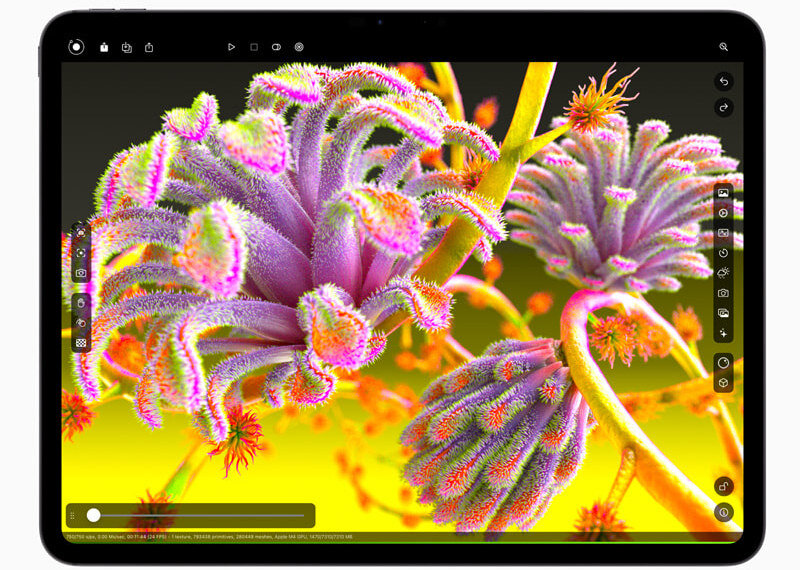Tap the focus picker with brackets icon
The height and width of the screenshot is (570, 800).
click(81, 233)
